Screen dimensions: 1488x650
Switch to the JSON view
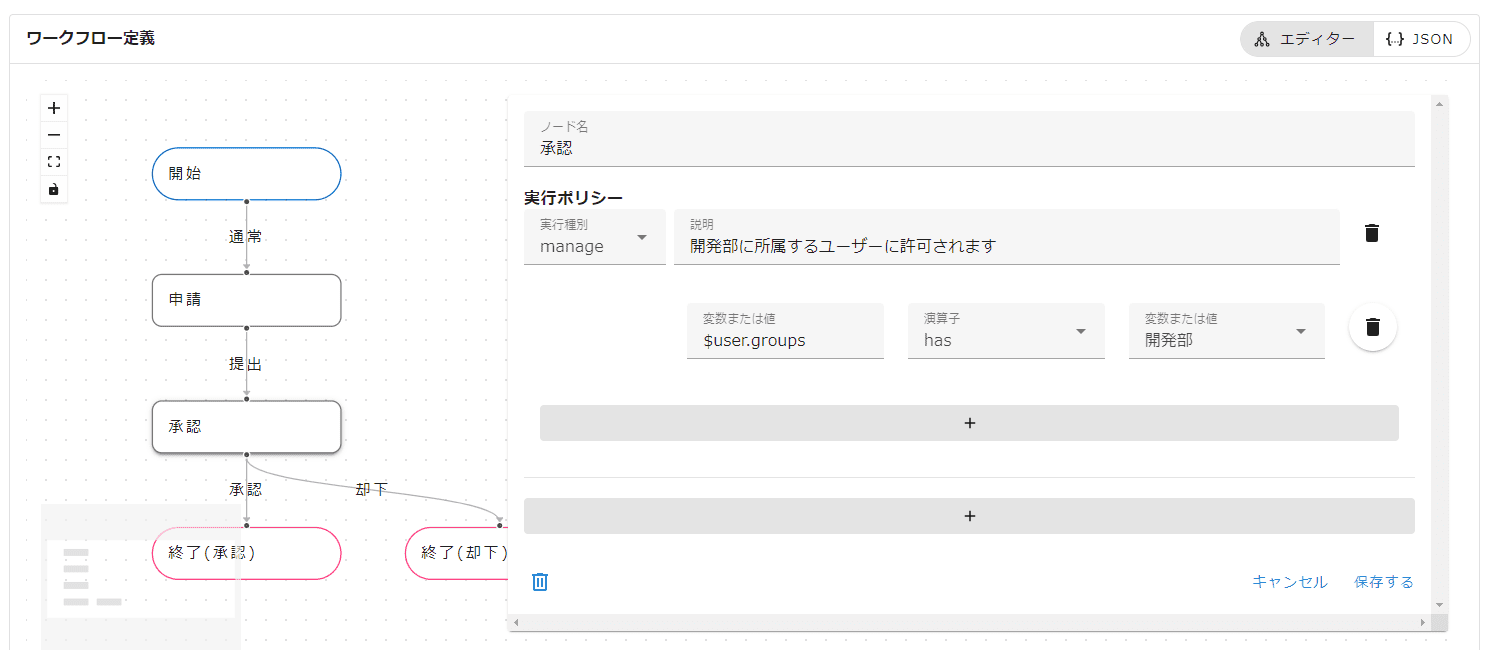click(x=1421, y=39)
